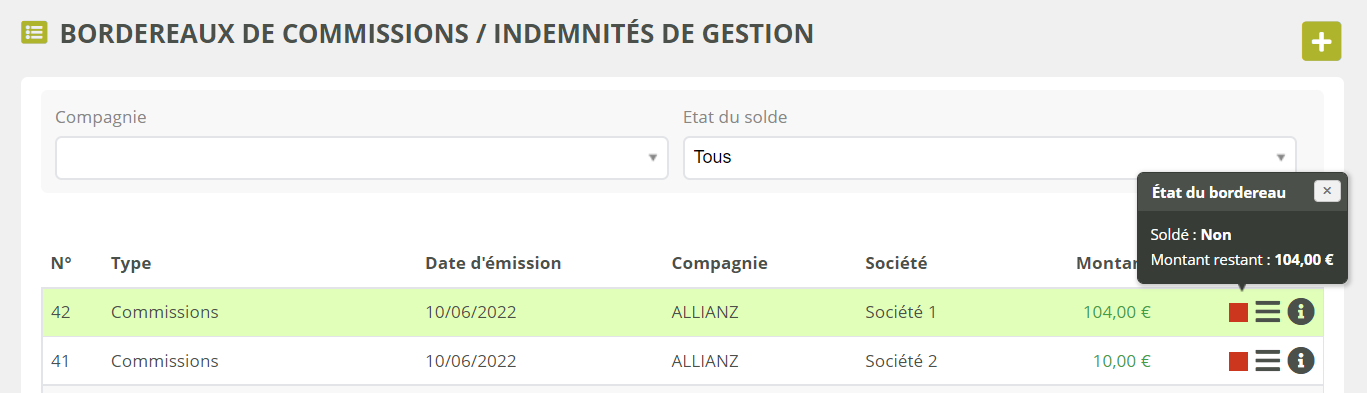Select the row of bordereau 41
The height and width of the screenshot is (393, 1367).
(x=682, y=361)
